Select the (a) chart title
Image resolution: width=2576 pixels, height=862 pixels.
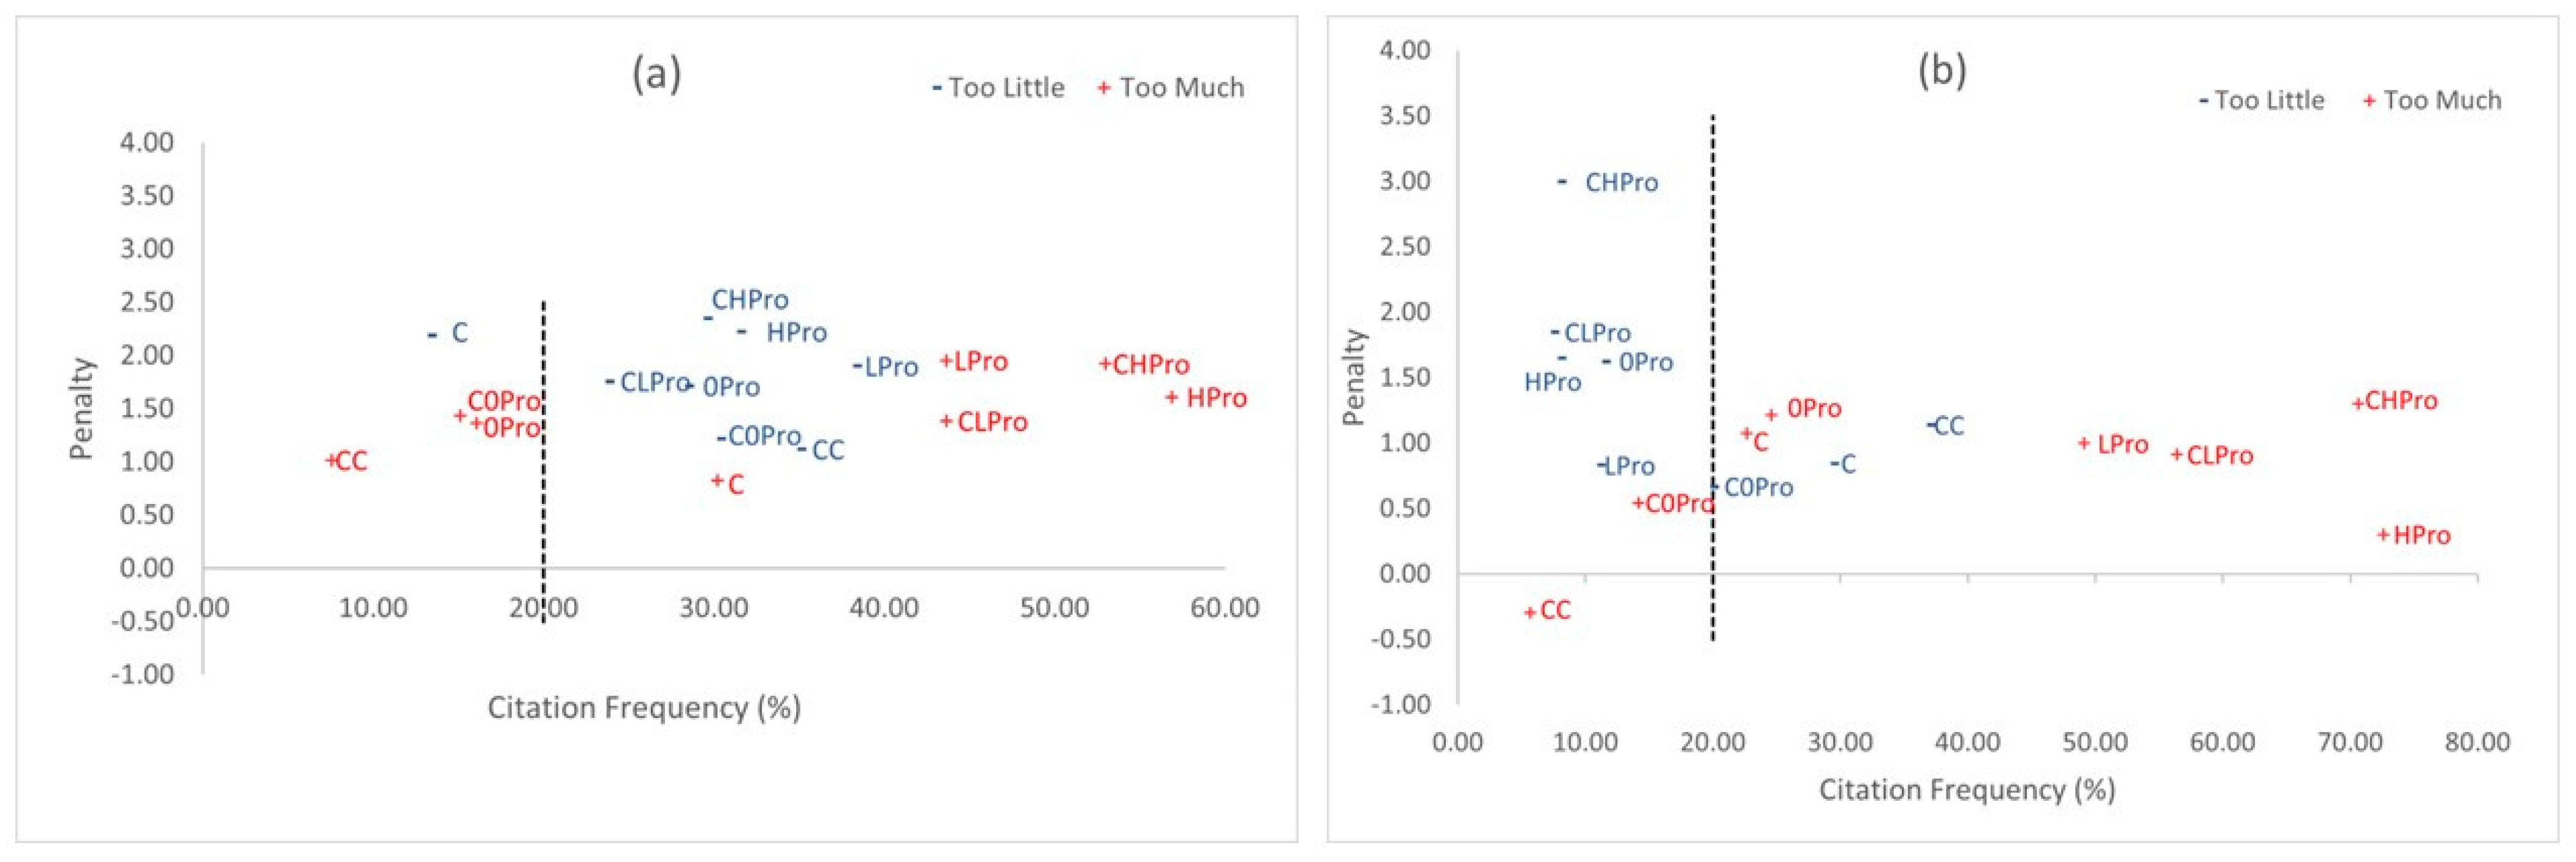[657, 73]
